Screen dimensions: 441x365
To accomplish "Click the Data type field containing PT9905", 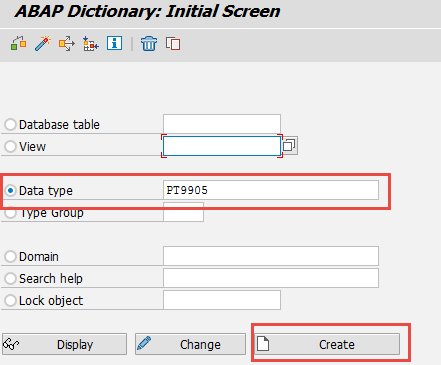I will point(271,190).
